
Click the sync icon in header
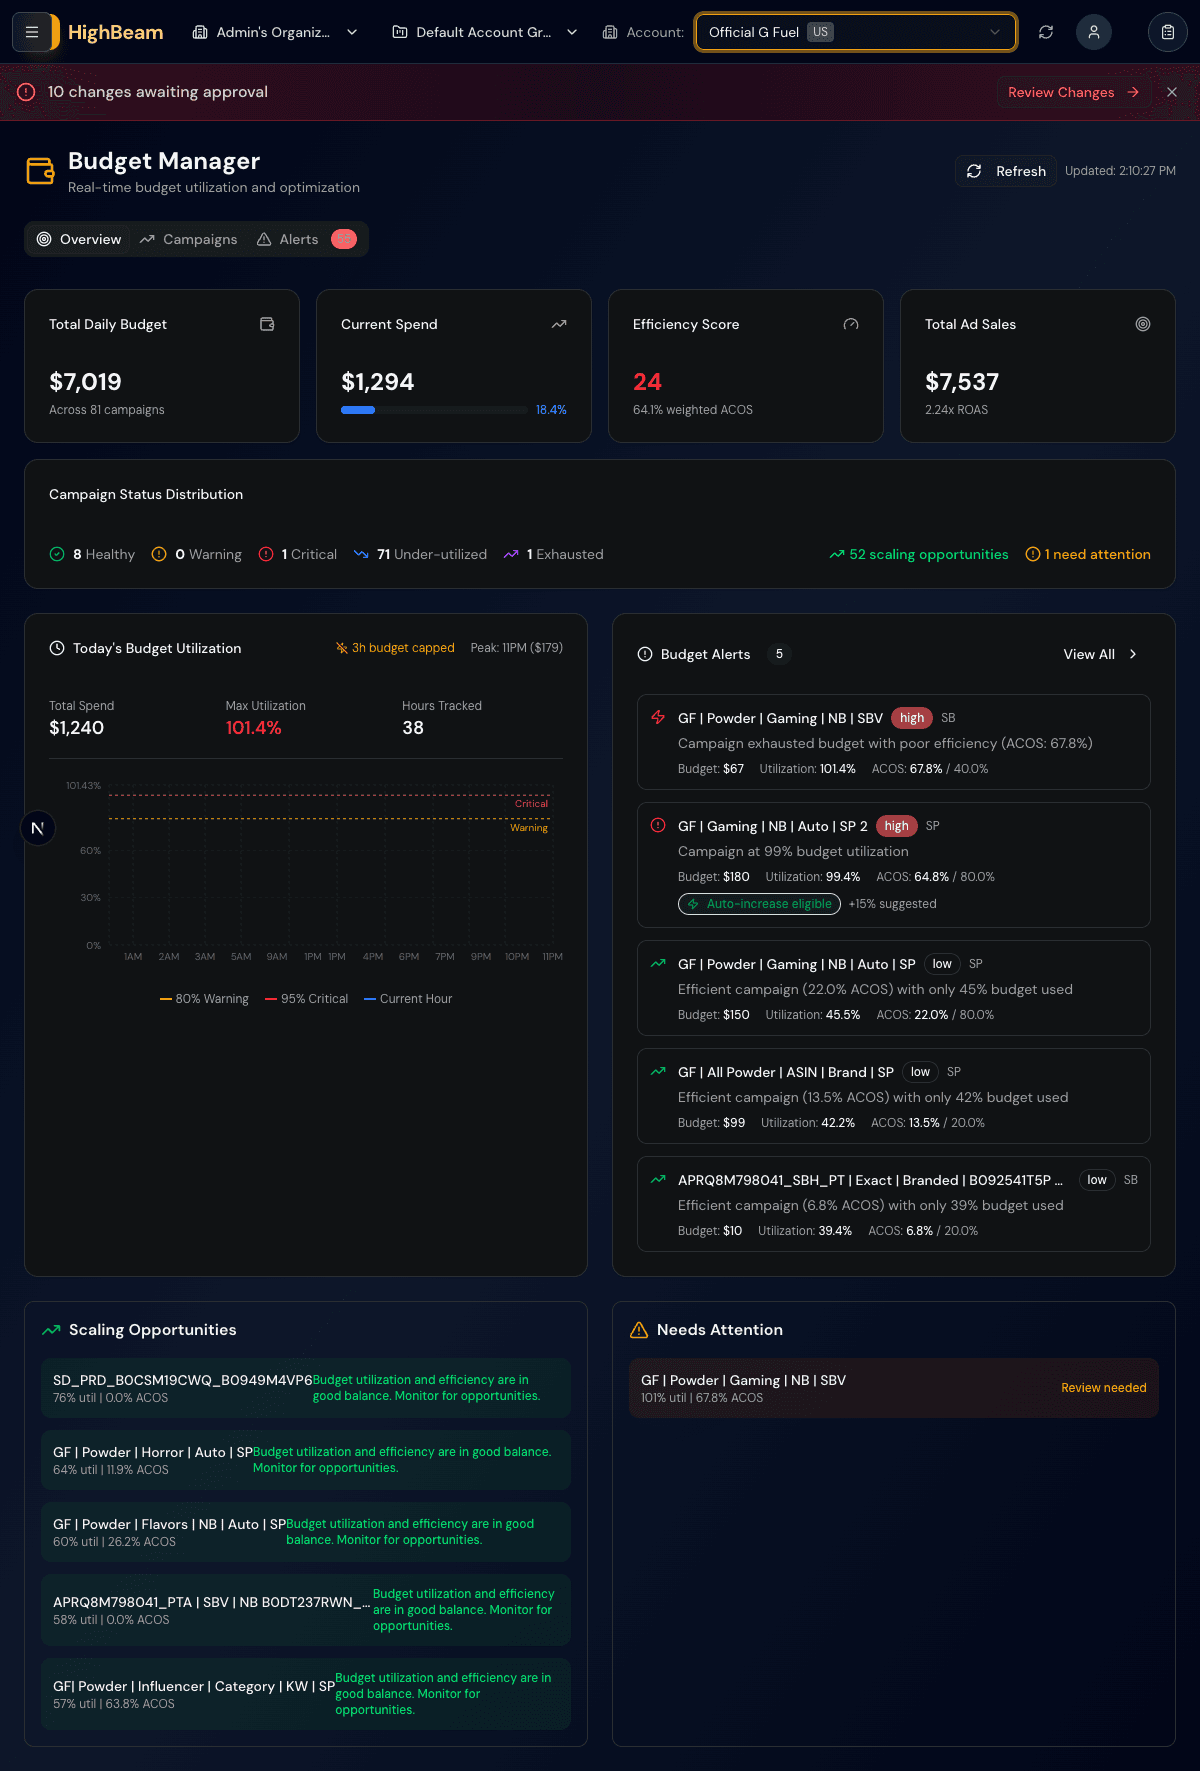click(x=1046, y=32)
